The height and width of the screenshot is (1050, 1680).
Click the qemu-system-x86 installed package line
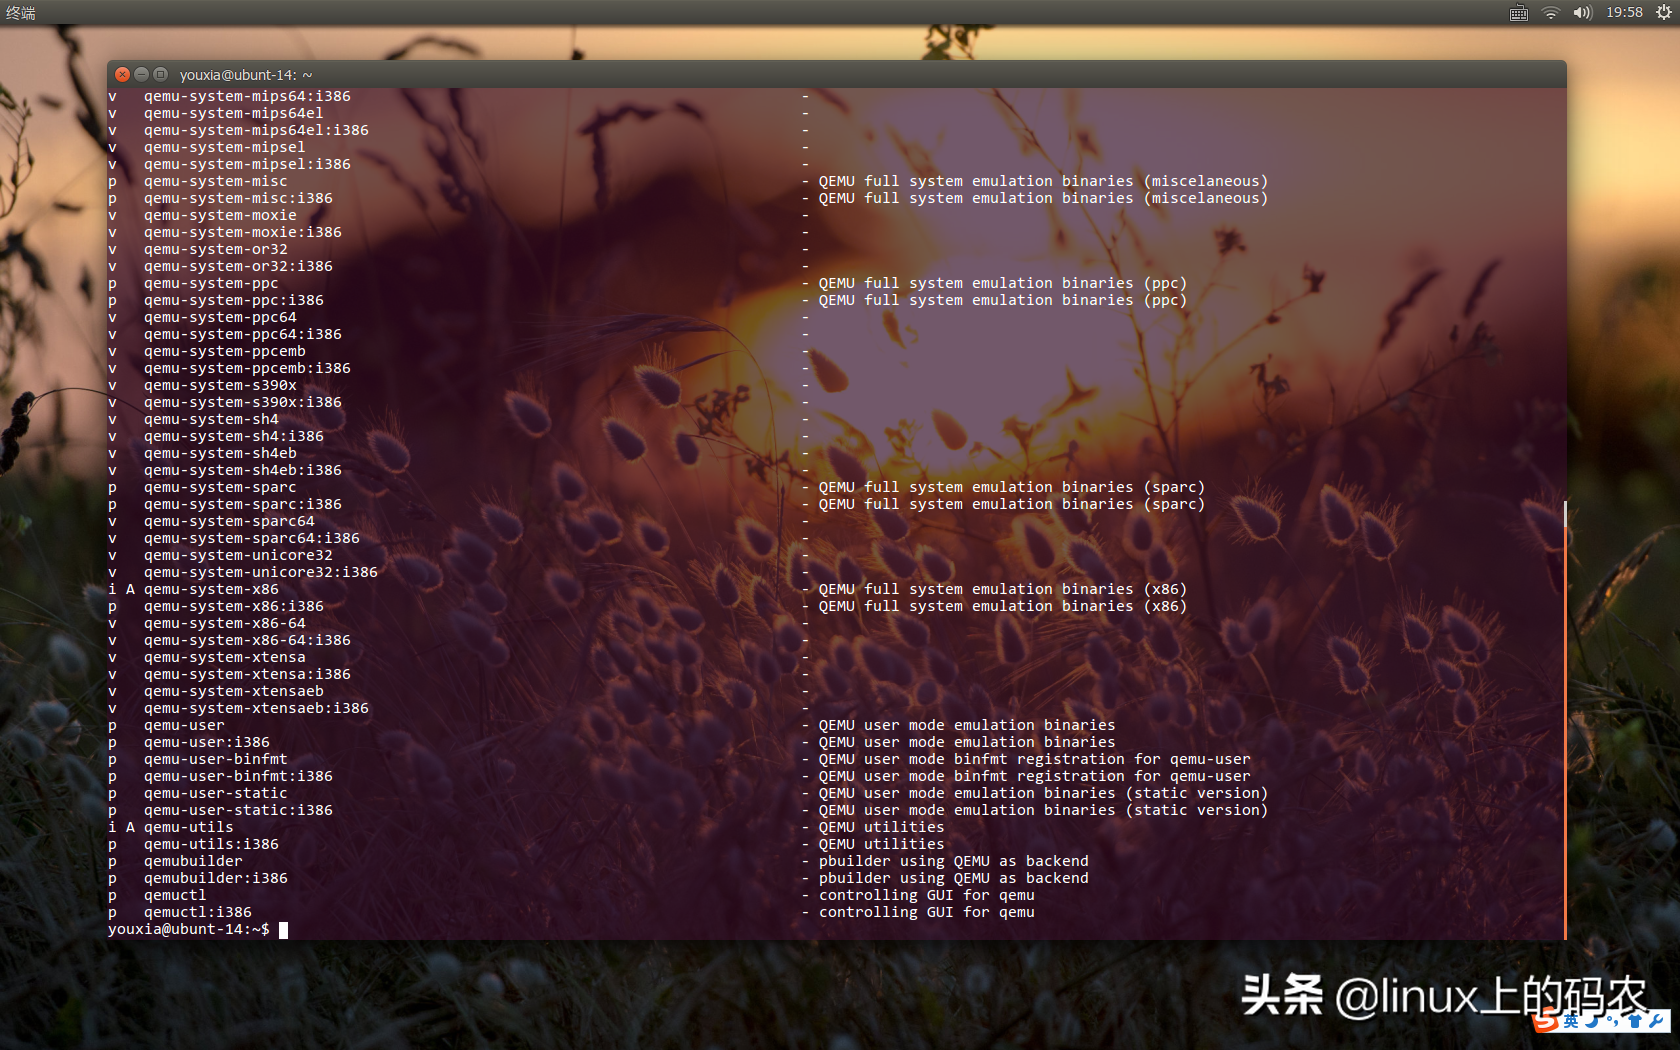pos(211,589)
